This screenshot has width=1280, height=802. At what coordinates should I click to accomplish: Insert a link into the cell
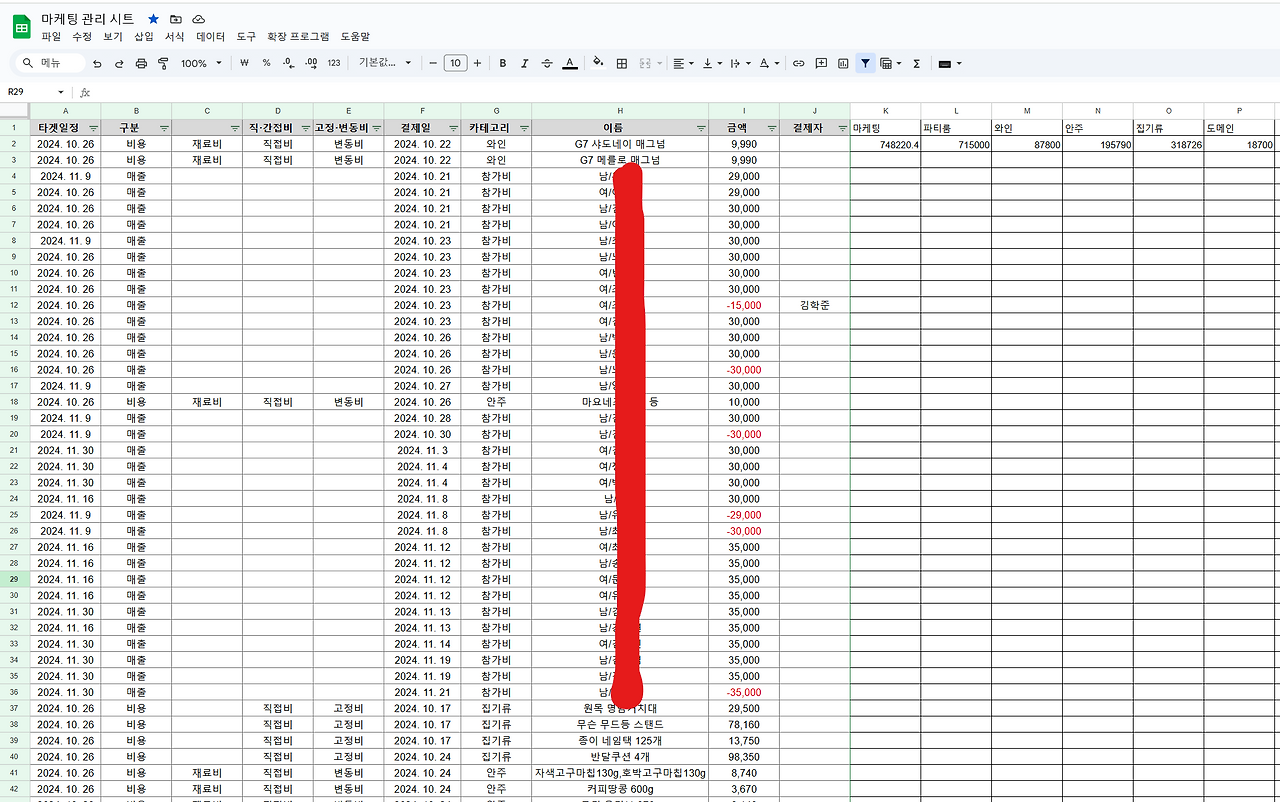(798, 63)
